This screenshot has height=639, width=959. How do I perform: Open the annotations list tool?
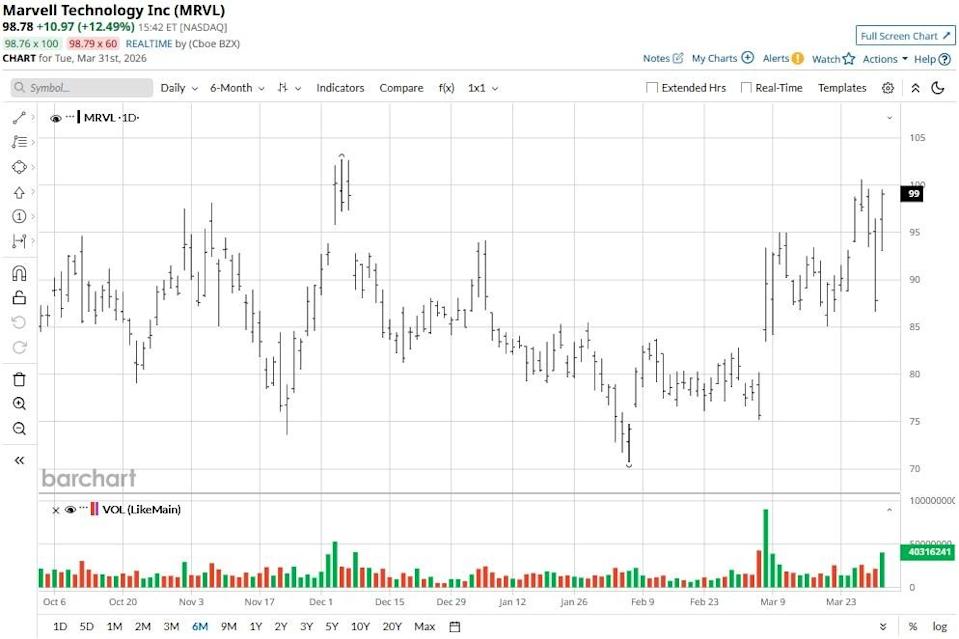coord(18,141)
